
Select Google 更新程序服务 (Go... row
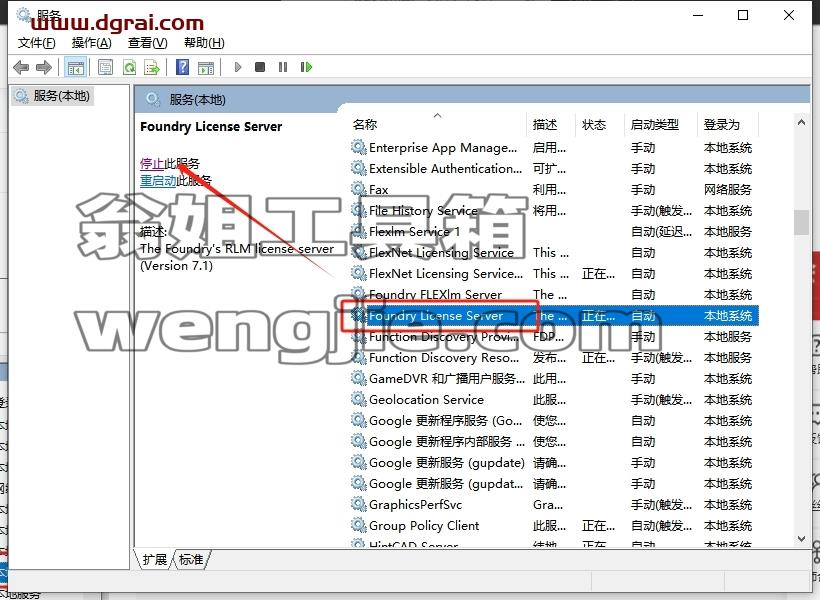(x=554, y=421)
